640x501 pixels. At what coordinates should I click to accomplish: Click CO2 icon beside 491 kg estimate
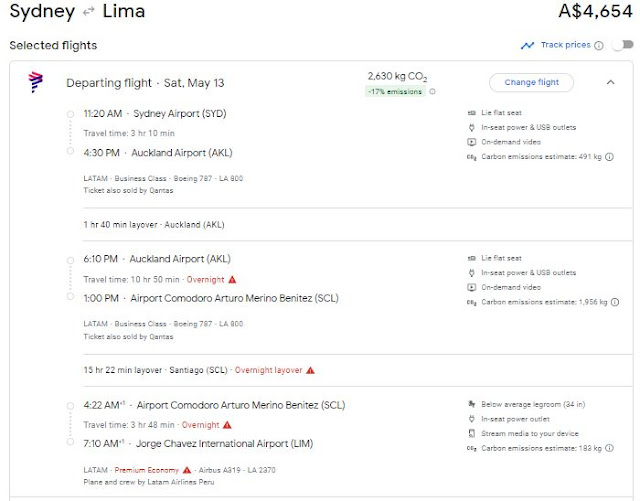point(471,157)
